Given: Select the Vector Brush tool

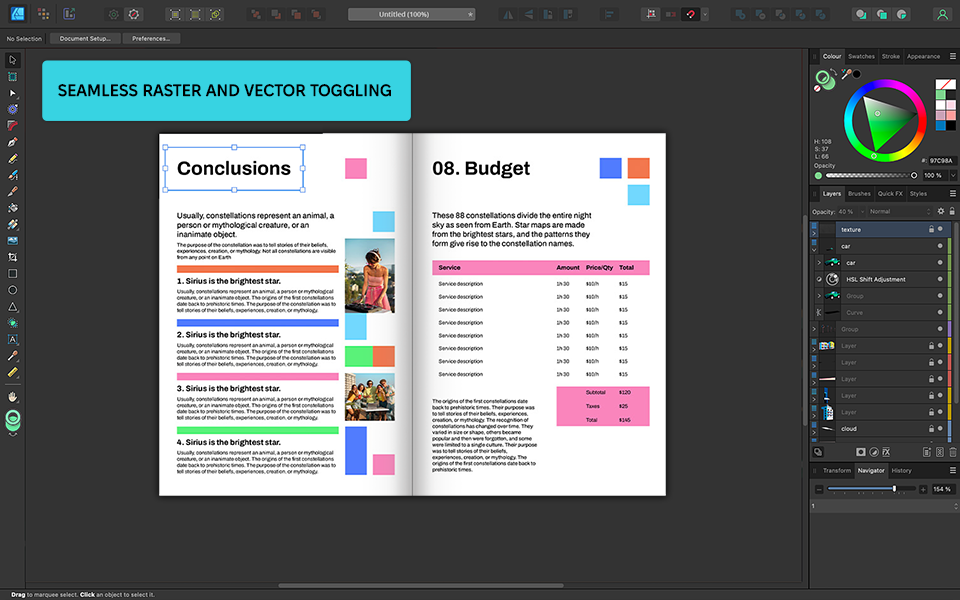Looking at the screenshot, I should [x=12, y=175].
